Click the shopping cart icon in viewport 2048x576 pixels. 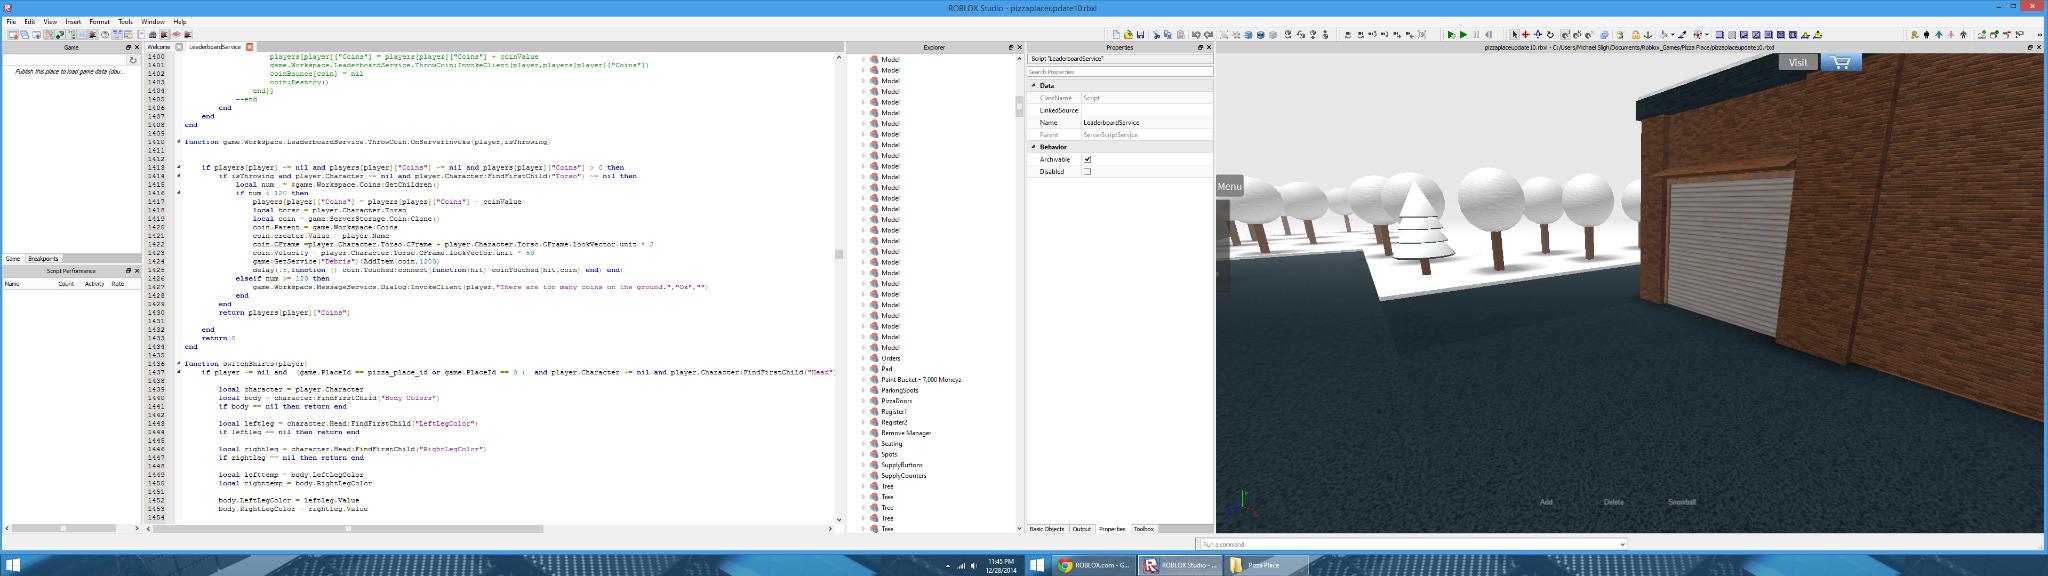pos(1841,62)
